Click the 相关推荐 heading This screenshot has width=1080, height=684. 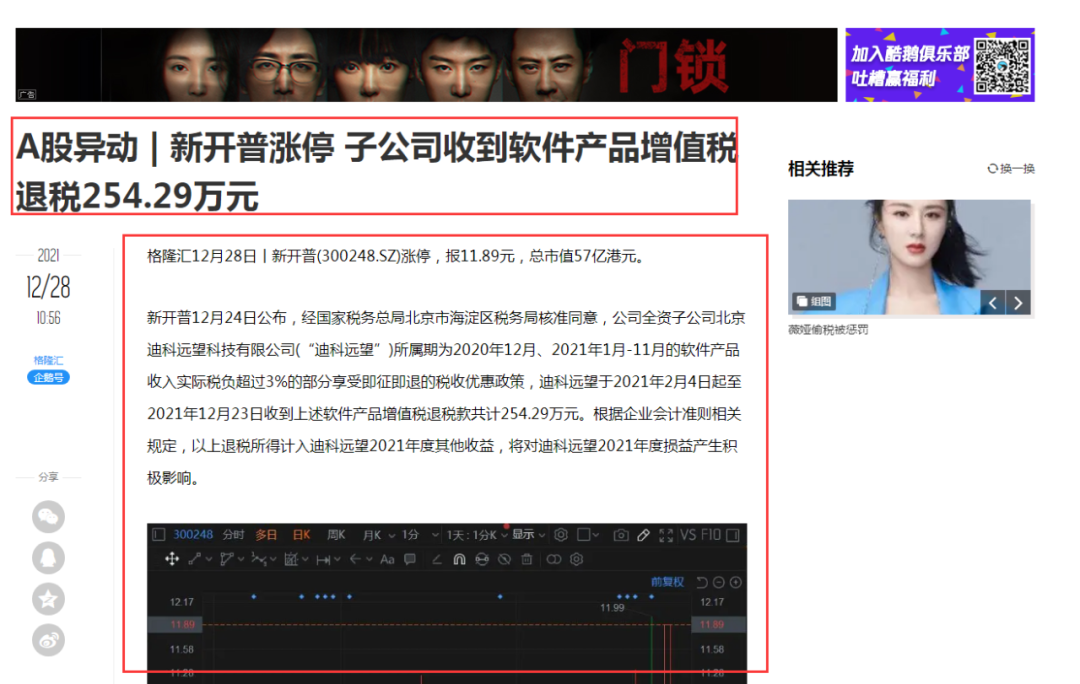pyautogui.click(x=821, y=169)
